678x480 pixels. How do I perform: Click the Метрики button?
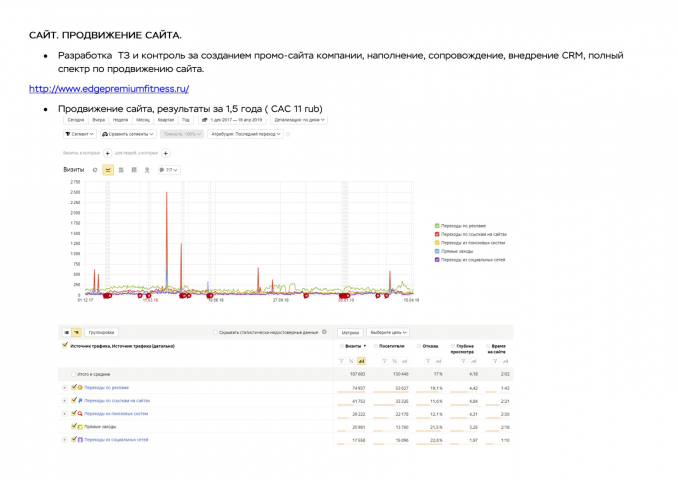pyautogui.click(x=350, y=333)
